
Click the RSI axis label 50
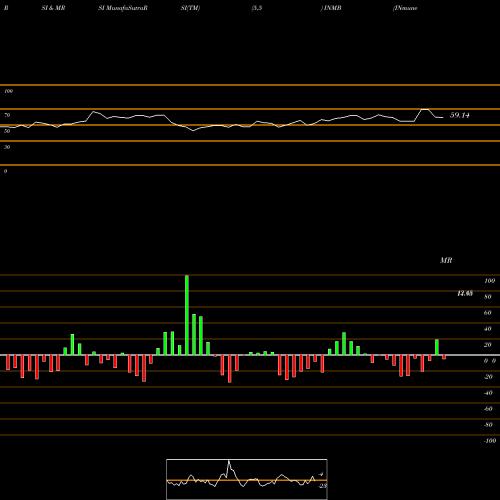coord(7,131)
